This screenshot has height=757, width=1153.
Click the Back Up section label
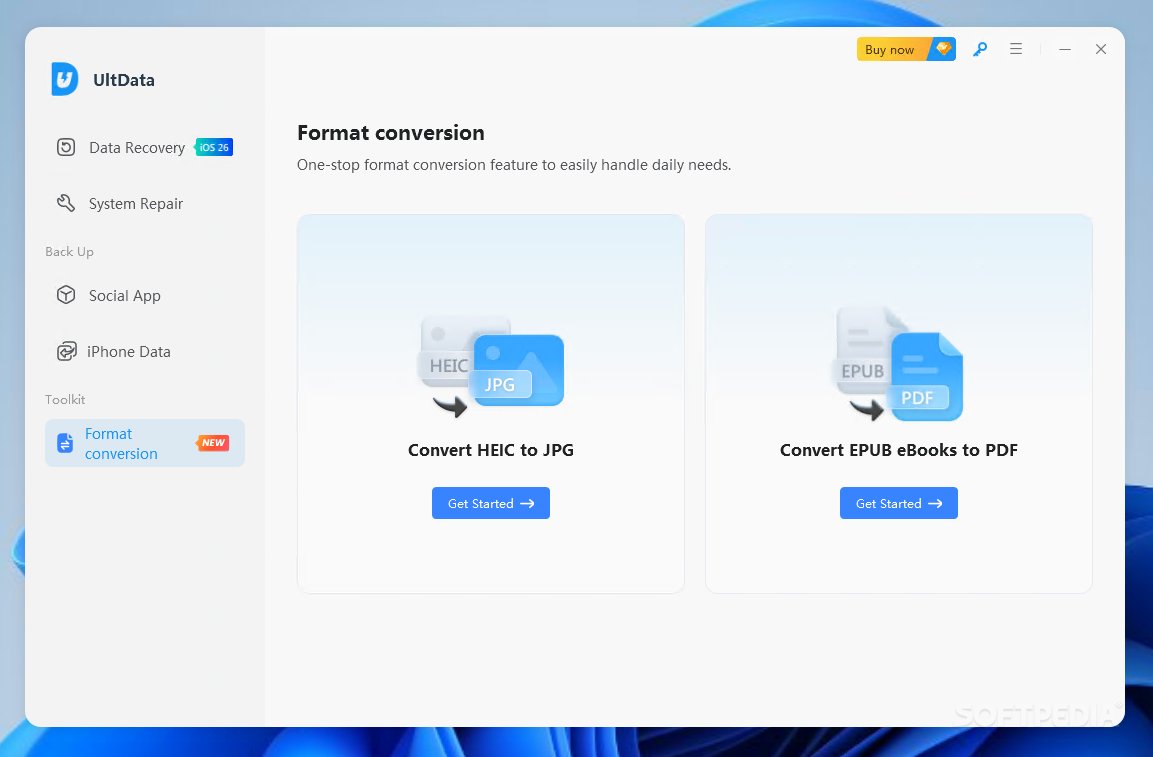pyautogui.click(x=69, y=252)
